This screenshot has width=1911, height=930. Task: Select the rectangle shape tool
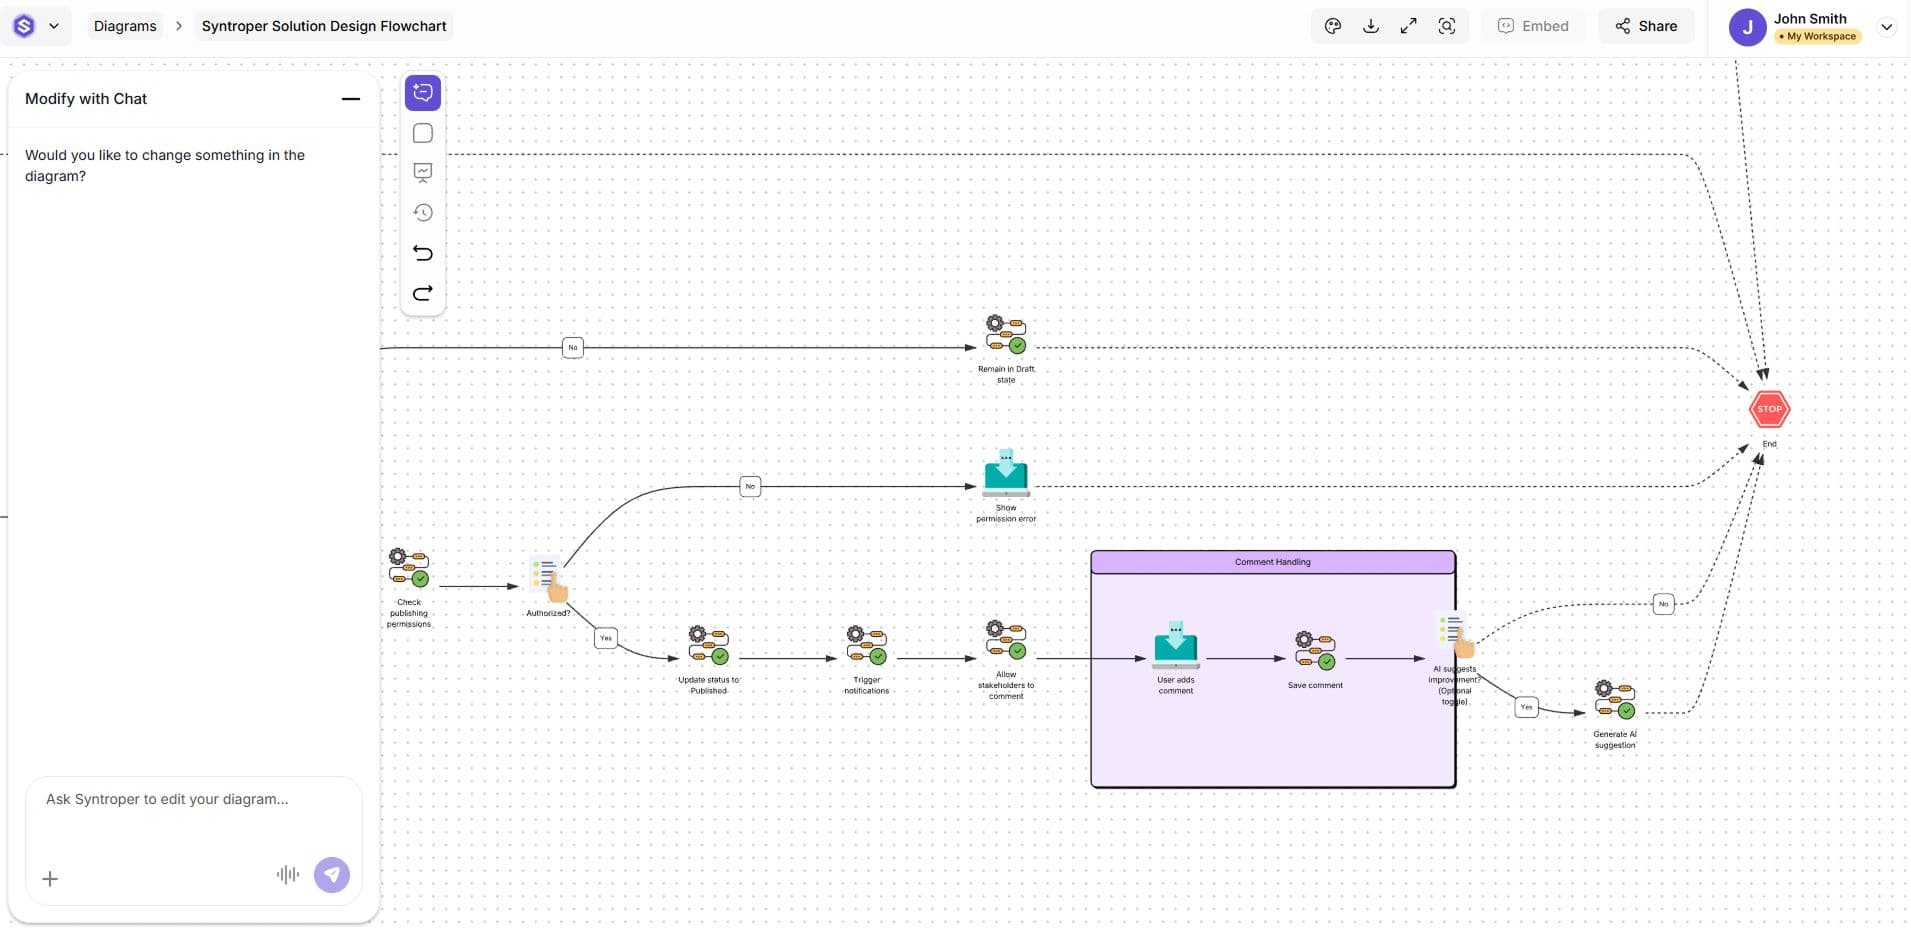[x=423, y=133]
